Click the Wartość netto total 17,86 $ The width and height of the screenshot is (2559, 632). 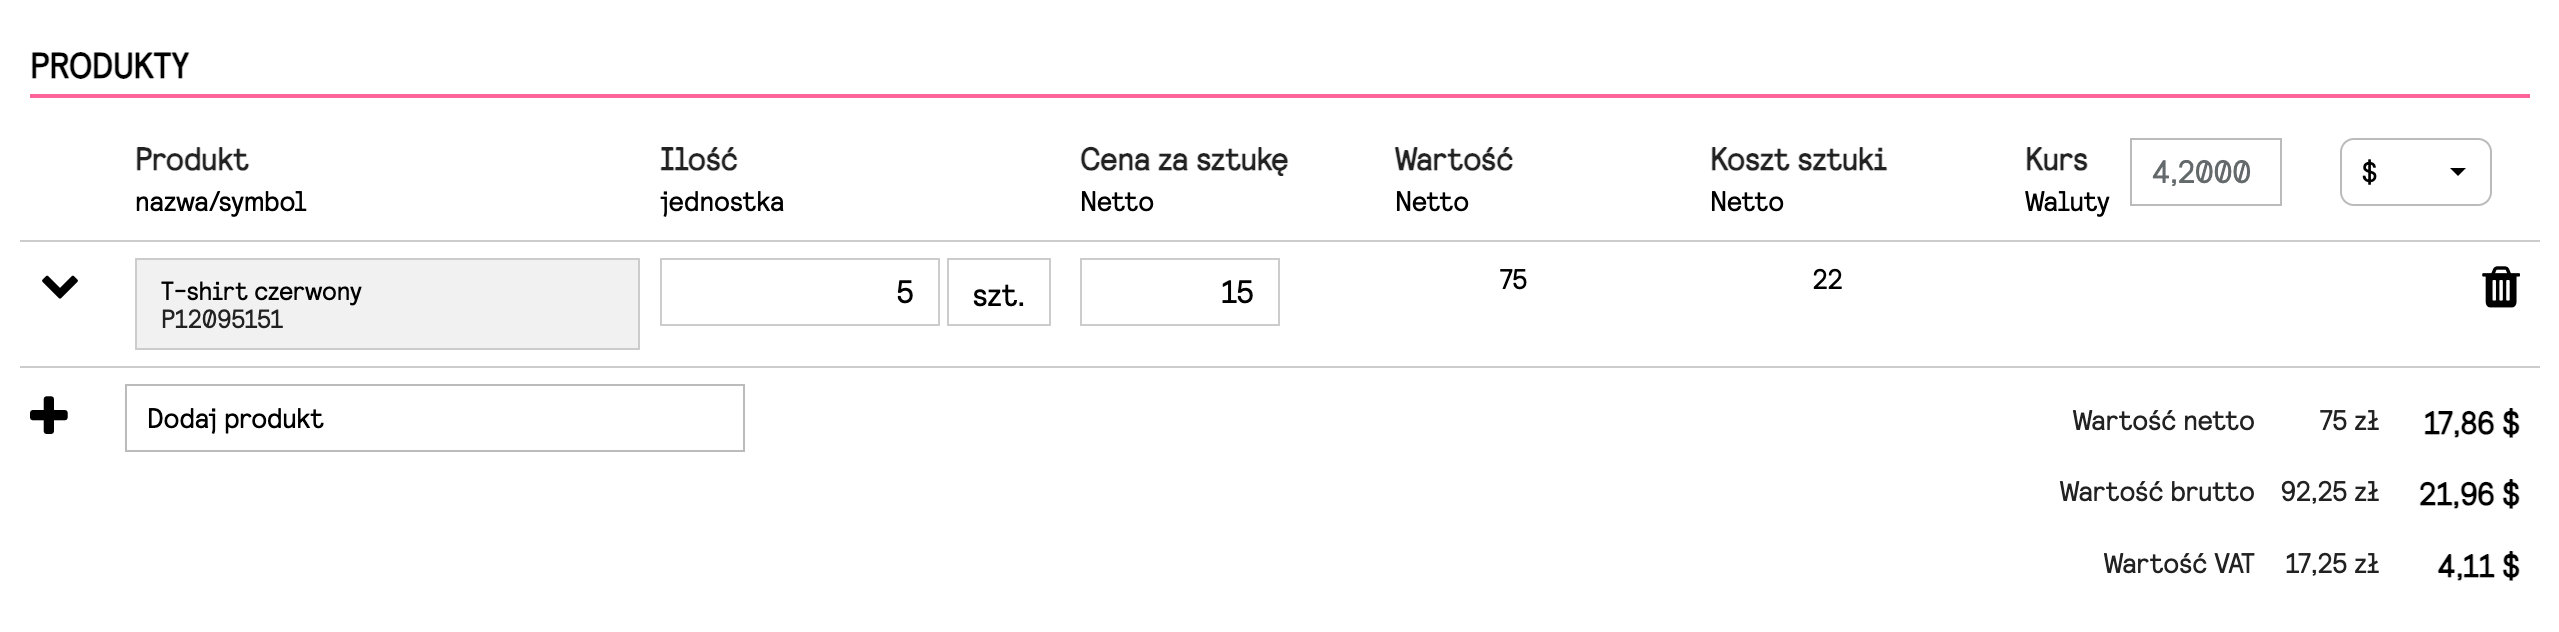(2470, 423)
